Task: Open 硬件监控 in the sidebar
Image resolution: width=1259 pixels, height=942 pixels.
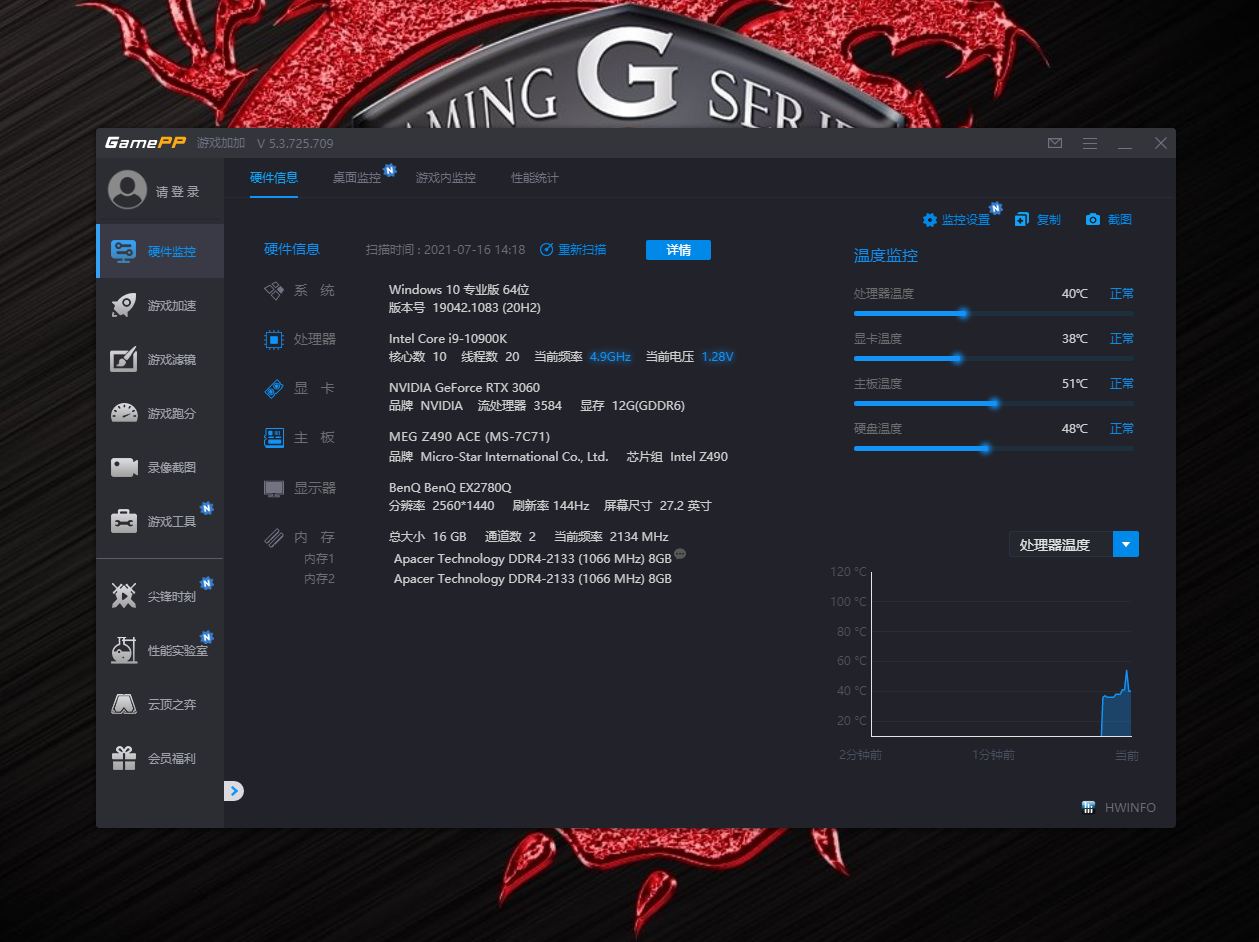Action: coord(160,251)
